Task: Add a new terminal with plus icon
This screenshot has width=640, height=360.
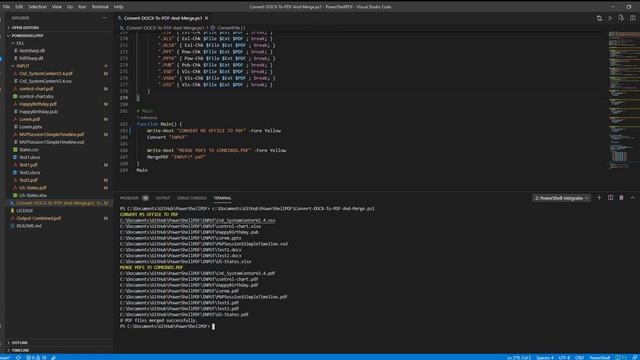Action: [x=599, y=198]
